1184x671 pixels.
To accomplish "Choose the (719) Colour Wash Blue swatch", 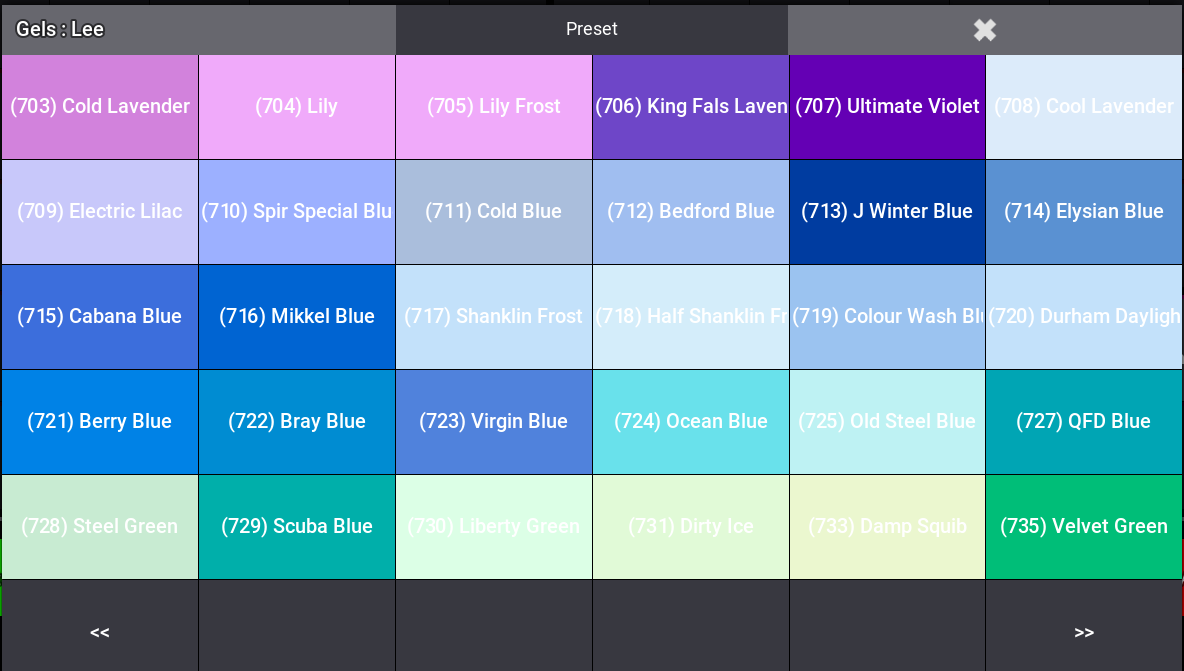I will (x=887, y=317).
